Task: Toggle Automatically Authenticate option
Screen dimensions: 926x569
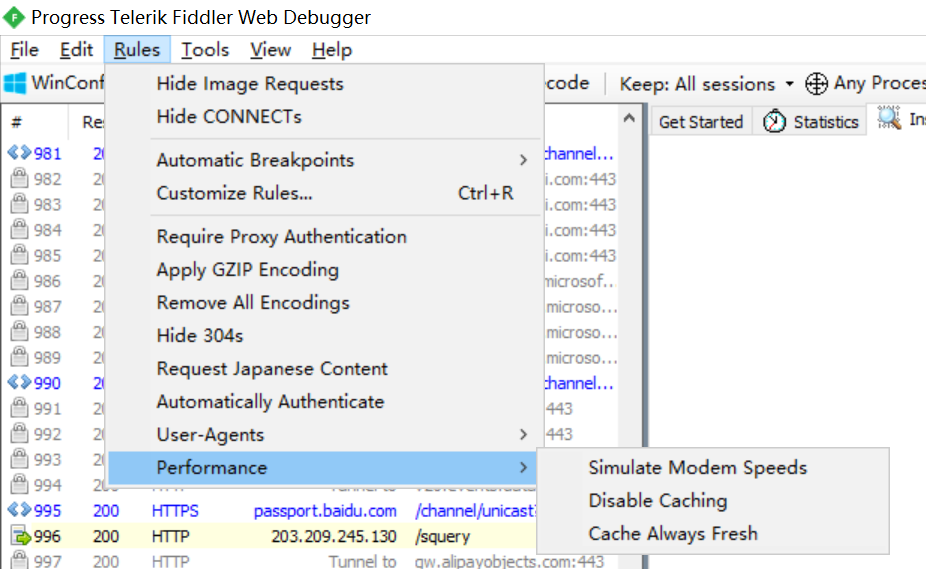Action: [324, 402]
